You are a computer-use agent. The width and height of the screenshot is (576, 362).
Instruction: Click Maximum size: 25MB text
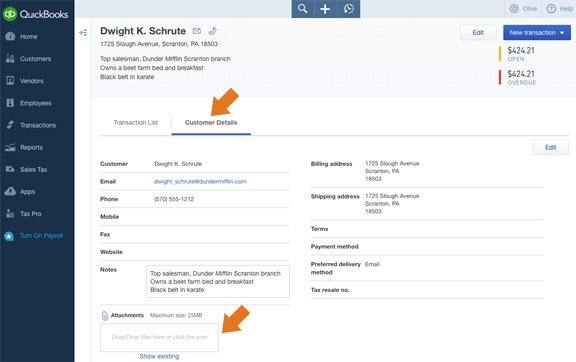(x=176, y=315)
